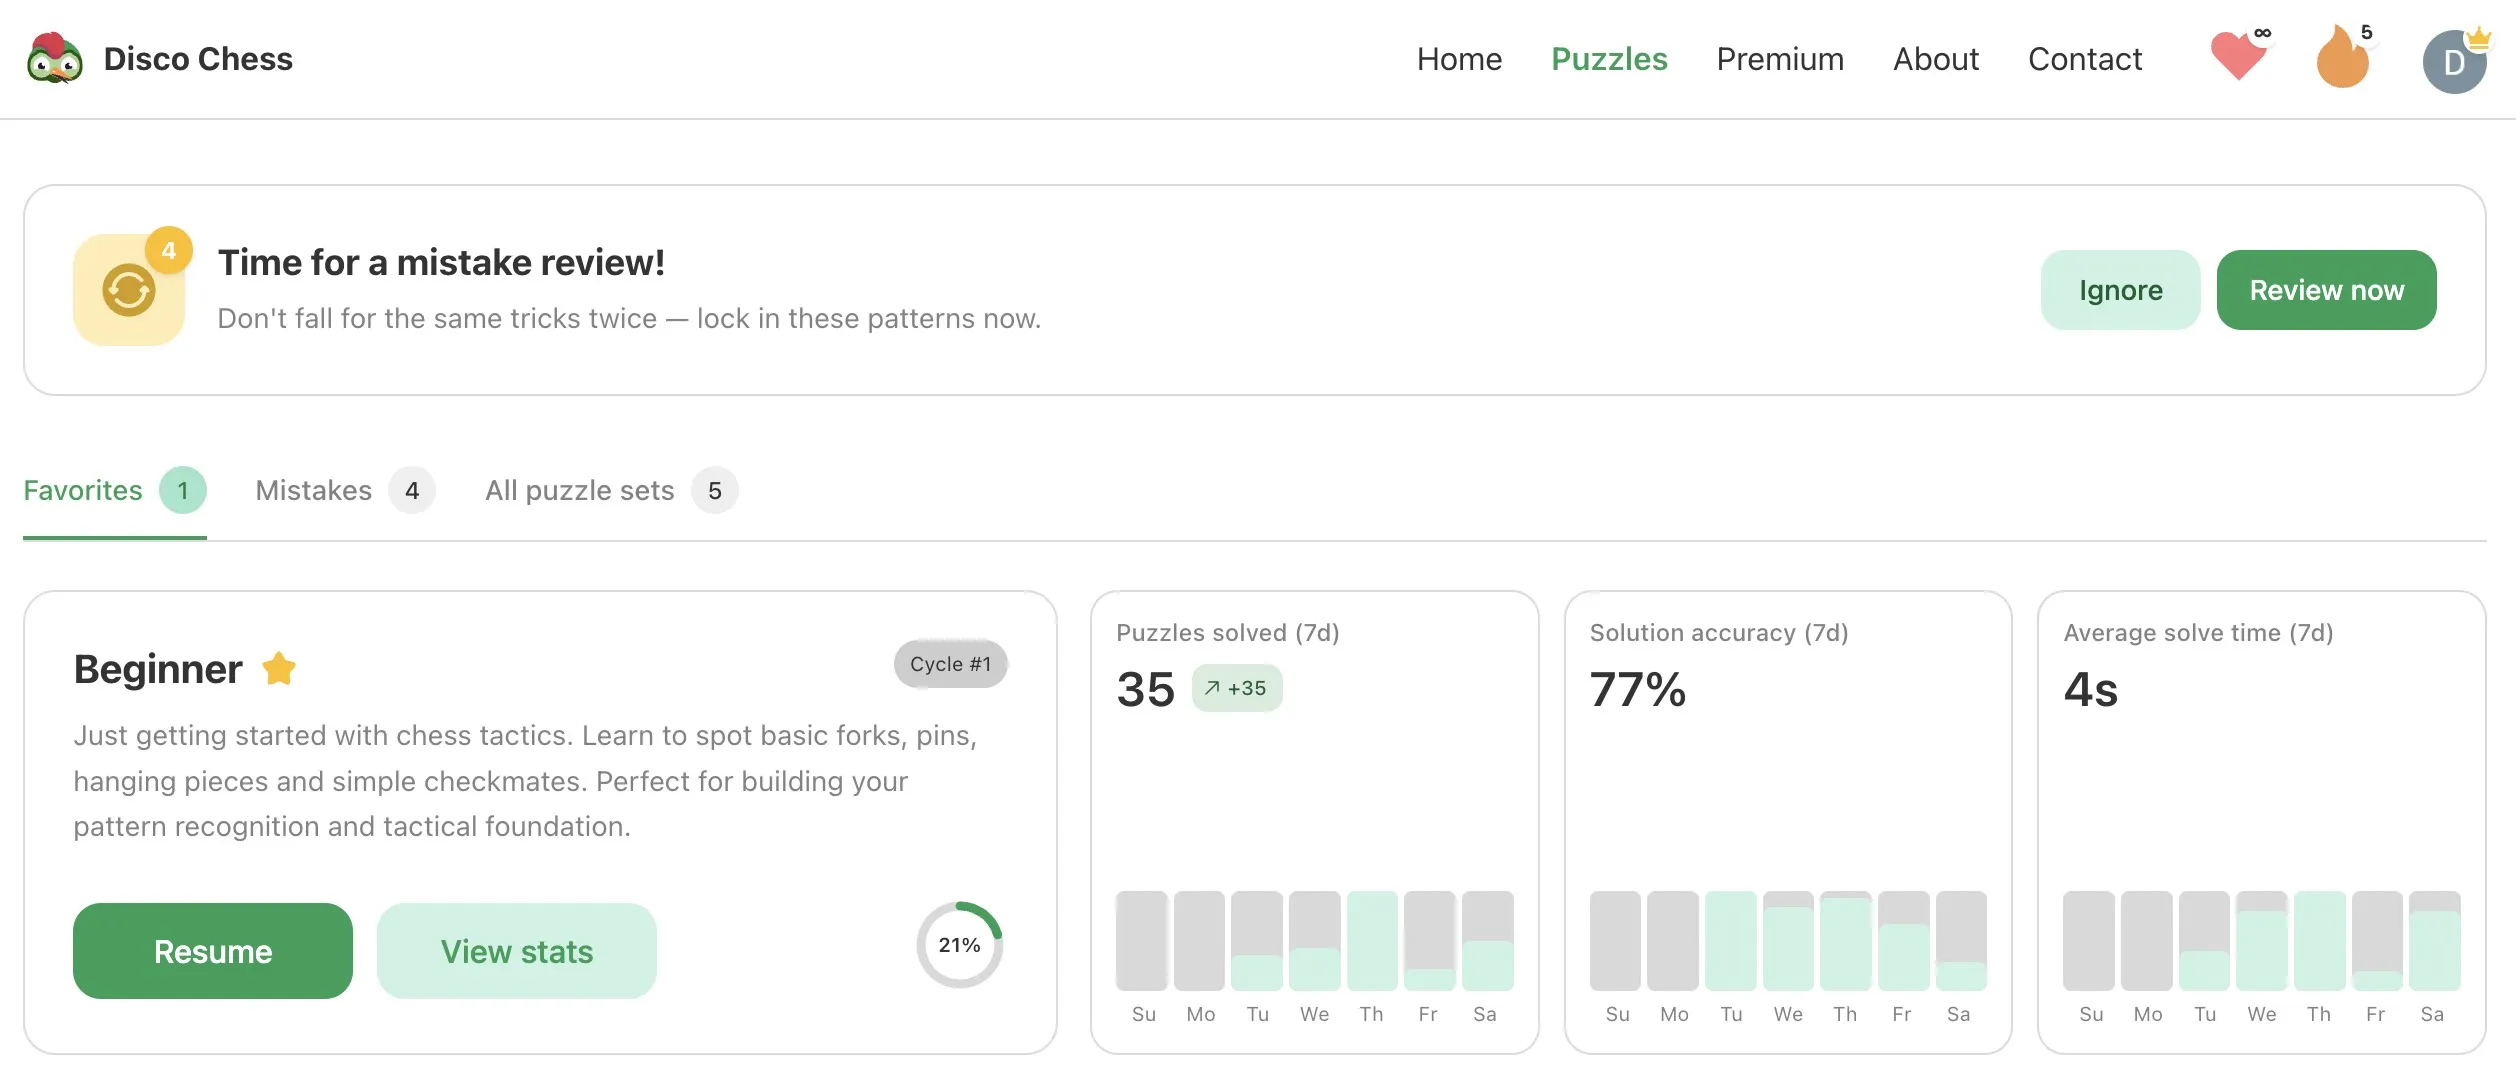Click the Cycle #1 badge
2516x1078 pixels.
tap(950, 664)
